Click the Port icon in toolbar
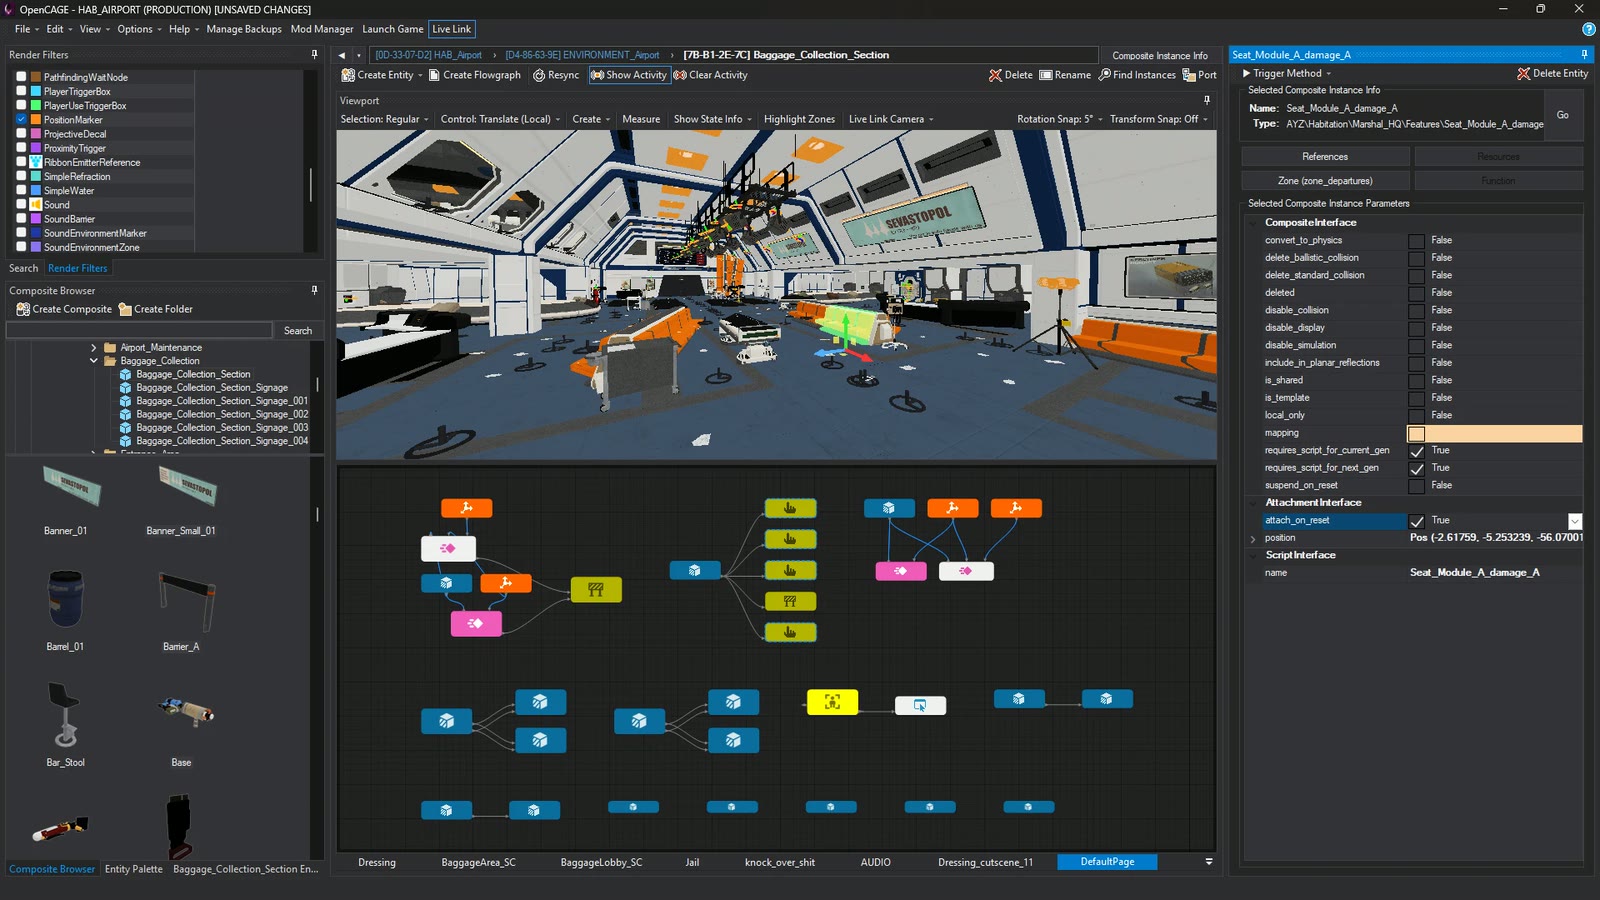The height and width of the screenshot is (900, 1600). [x=1189, y=75]
